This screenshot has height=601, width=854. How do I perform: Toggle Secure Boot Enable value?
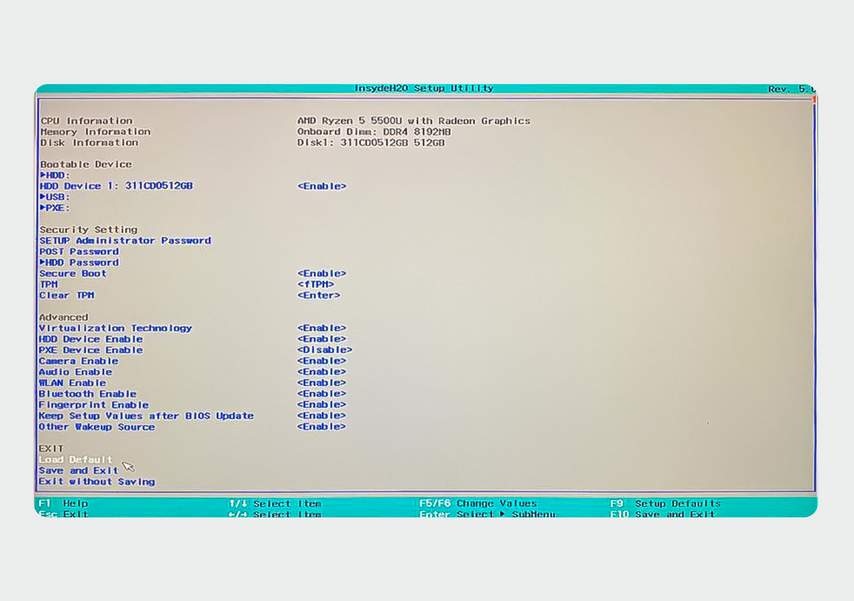[x=322, y=274]
